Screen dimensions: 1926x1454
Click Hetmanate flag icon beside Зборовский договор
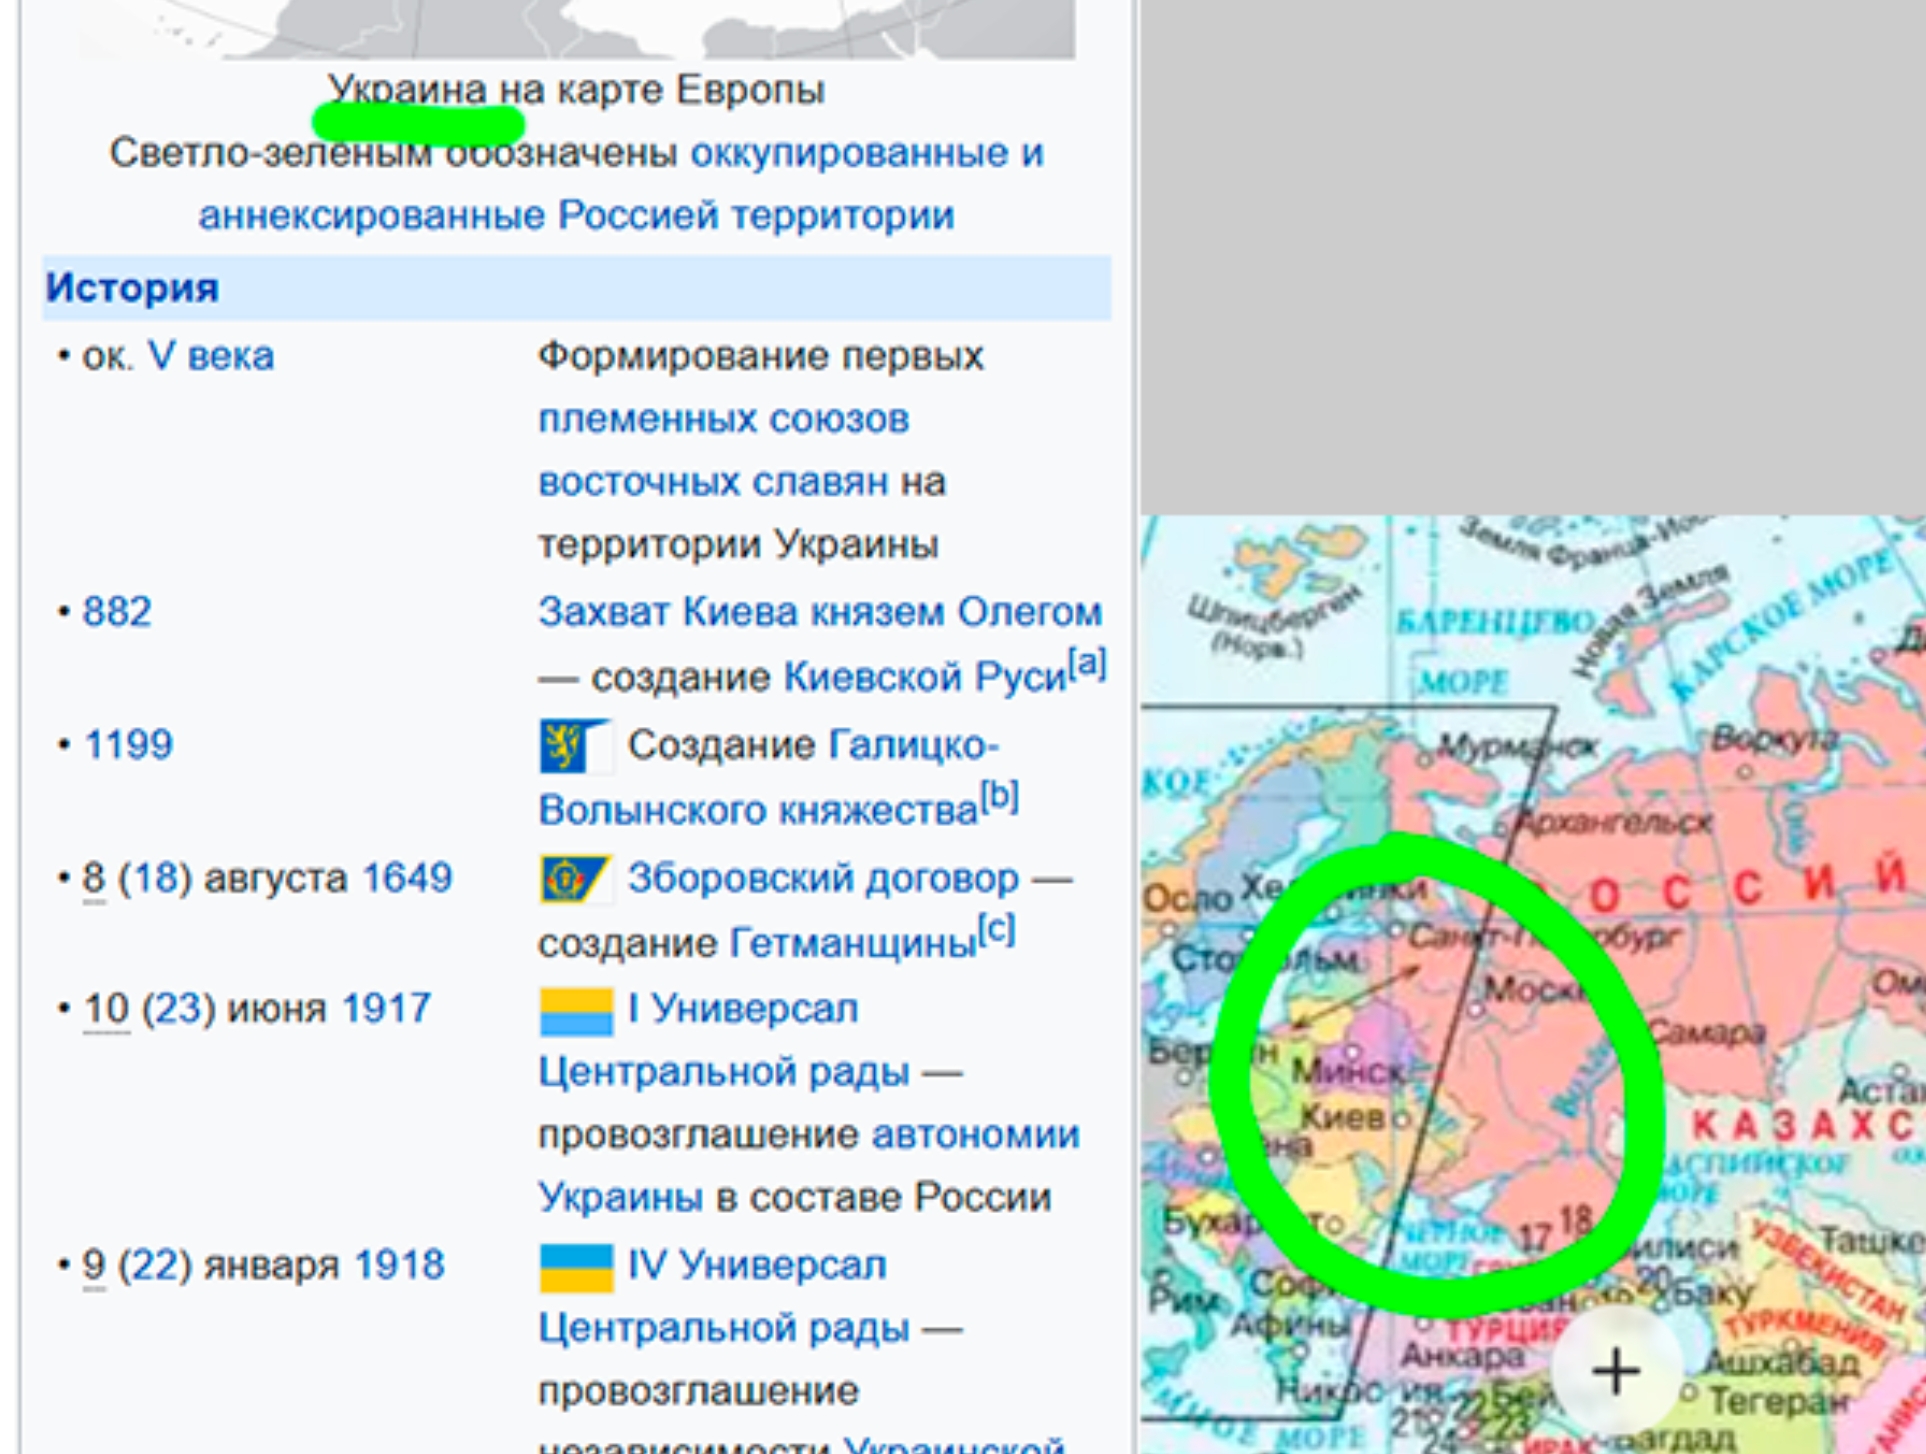click(574, 879)
